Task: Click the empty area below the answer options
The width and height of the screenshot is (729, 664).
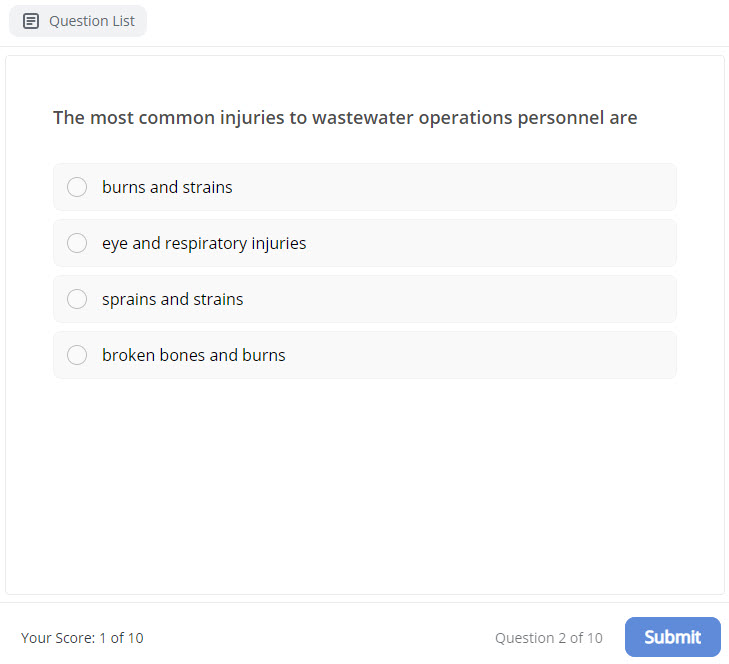Action: coord(365,480)
